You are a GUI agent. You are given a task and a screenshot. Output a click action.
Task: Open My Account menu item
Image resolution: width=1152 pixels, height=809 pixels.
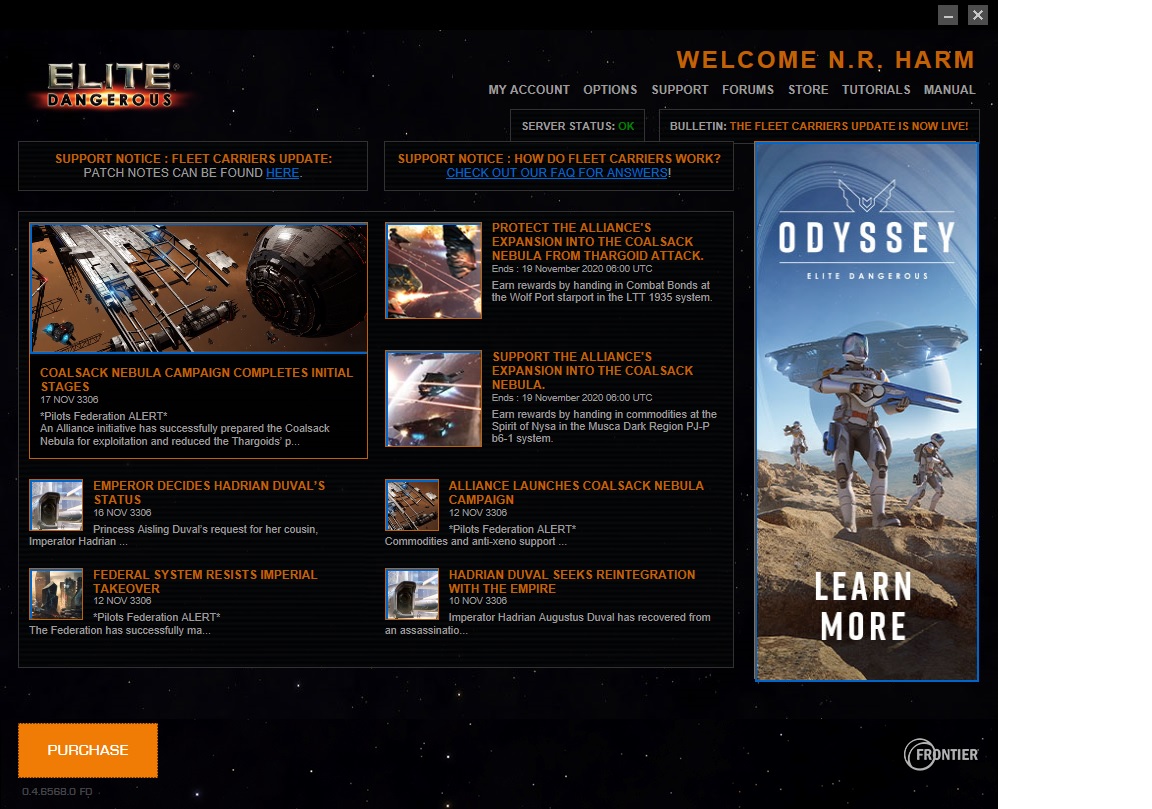(x=529, y=90)
